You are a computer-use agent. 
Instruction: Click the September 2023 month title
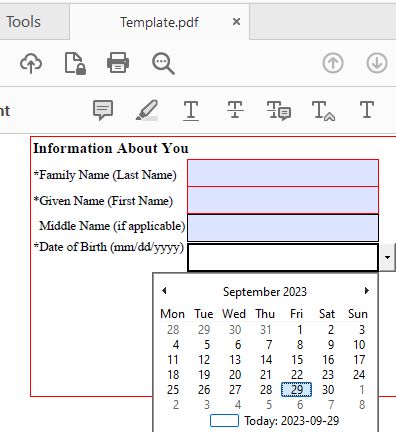coord(265,292)
